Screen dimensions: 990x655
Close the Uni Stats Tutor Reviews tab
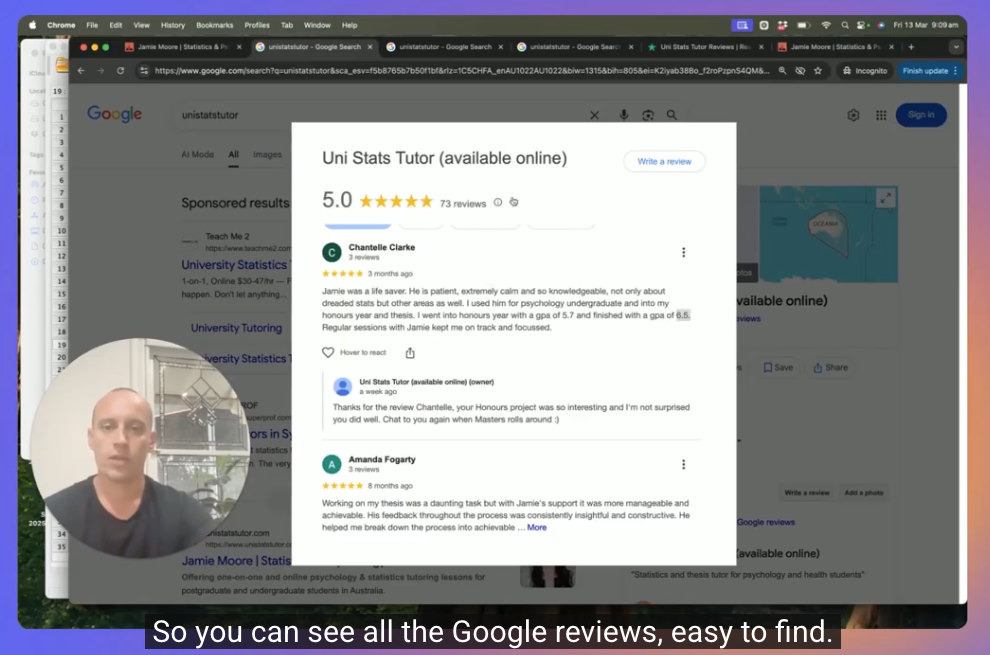click(x=761, y=47)
